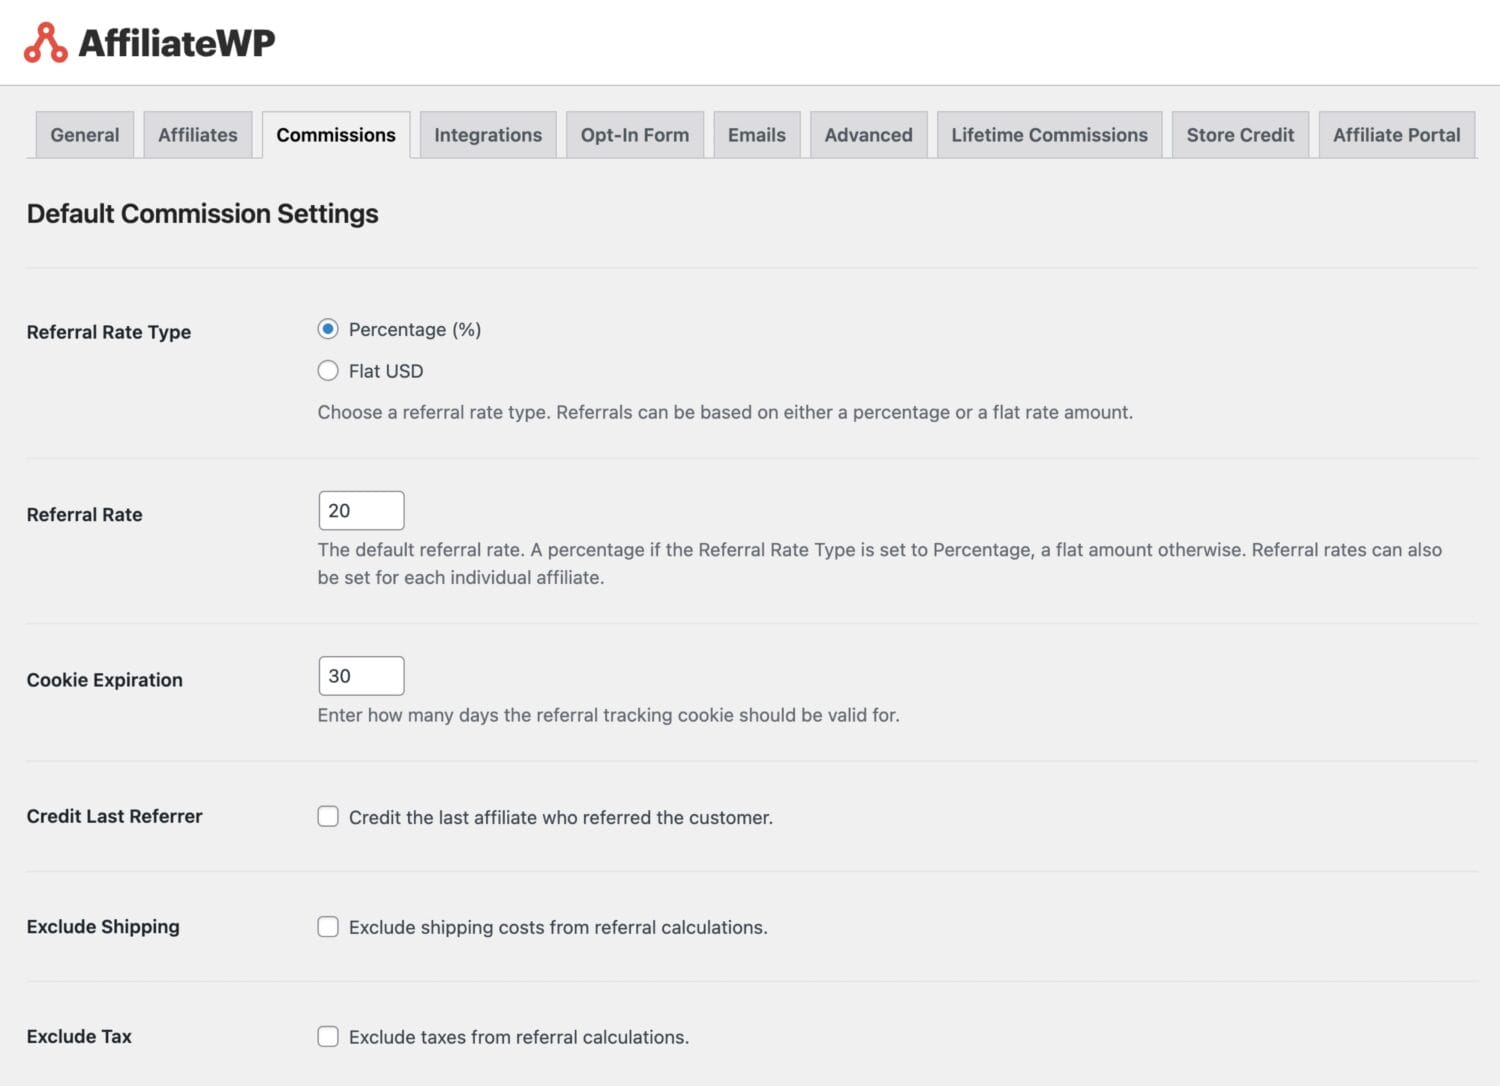Open the Lifetime Commissions tab
The height and width of the screenshot is (1086, 1500).
(1050, 135)
